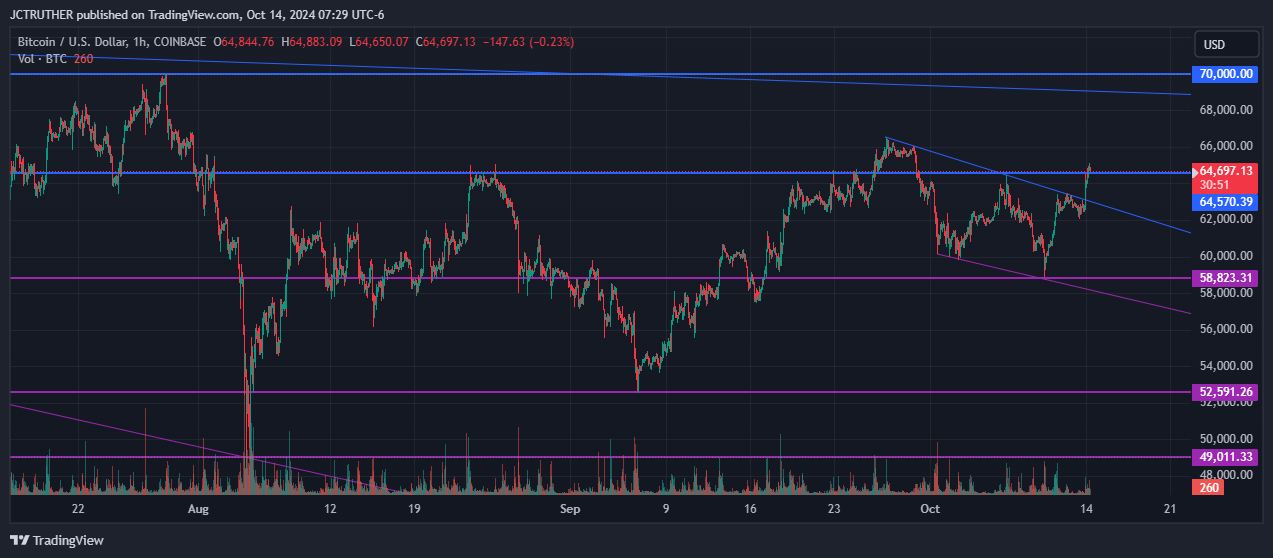Image resolution: width=1273 pixels, height=558 pixels.
Task: Click the high value H64,883.09
Action: [312, 41]
